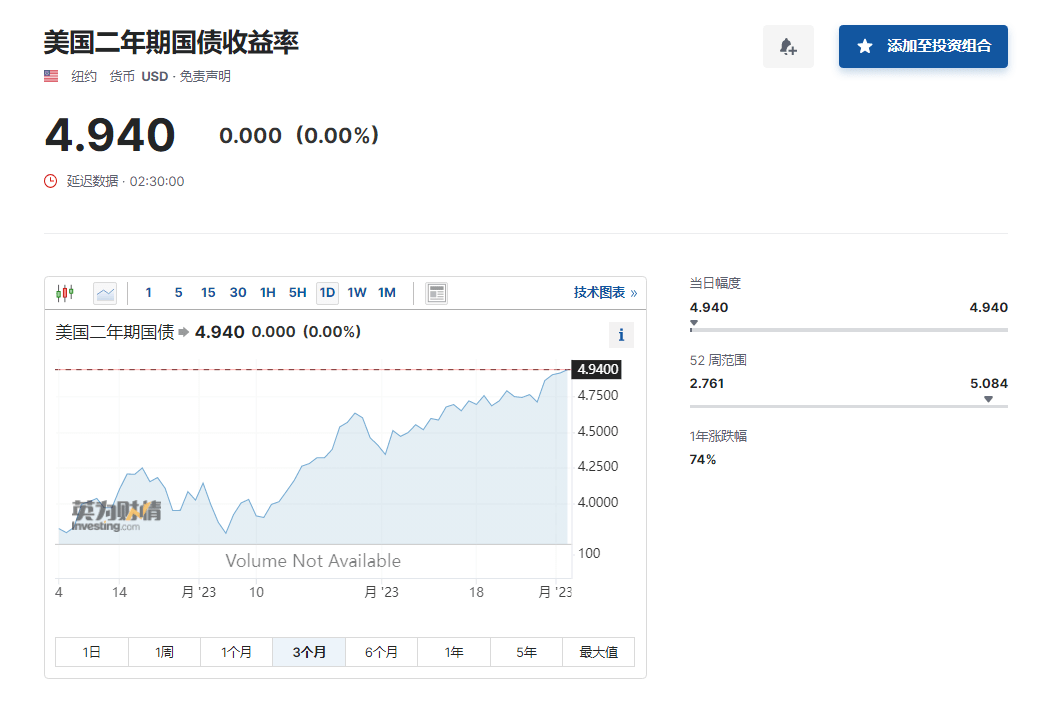Select the 30-minute interval
The width and height of the screenshot is (1040, 713).
[238, 292]
